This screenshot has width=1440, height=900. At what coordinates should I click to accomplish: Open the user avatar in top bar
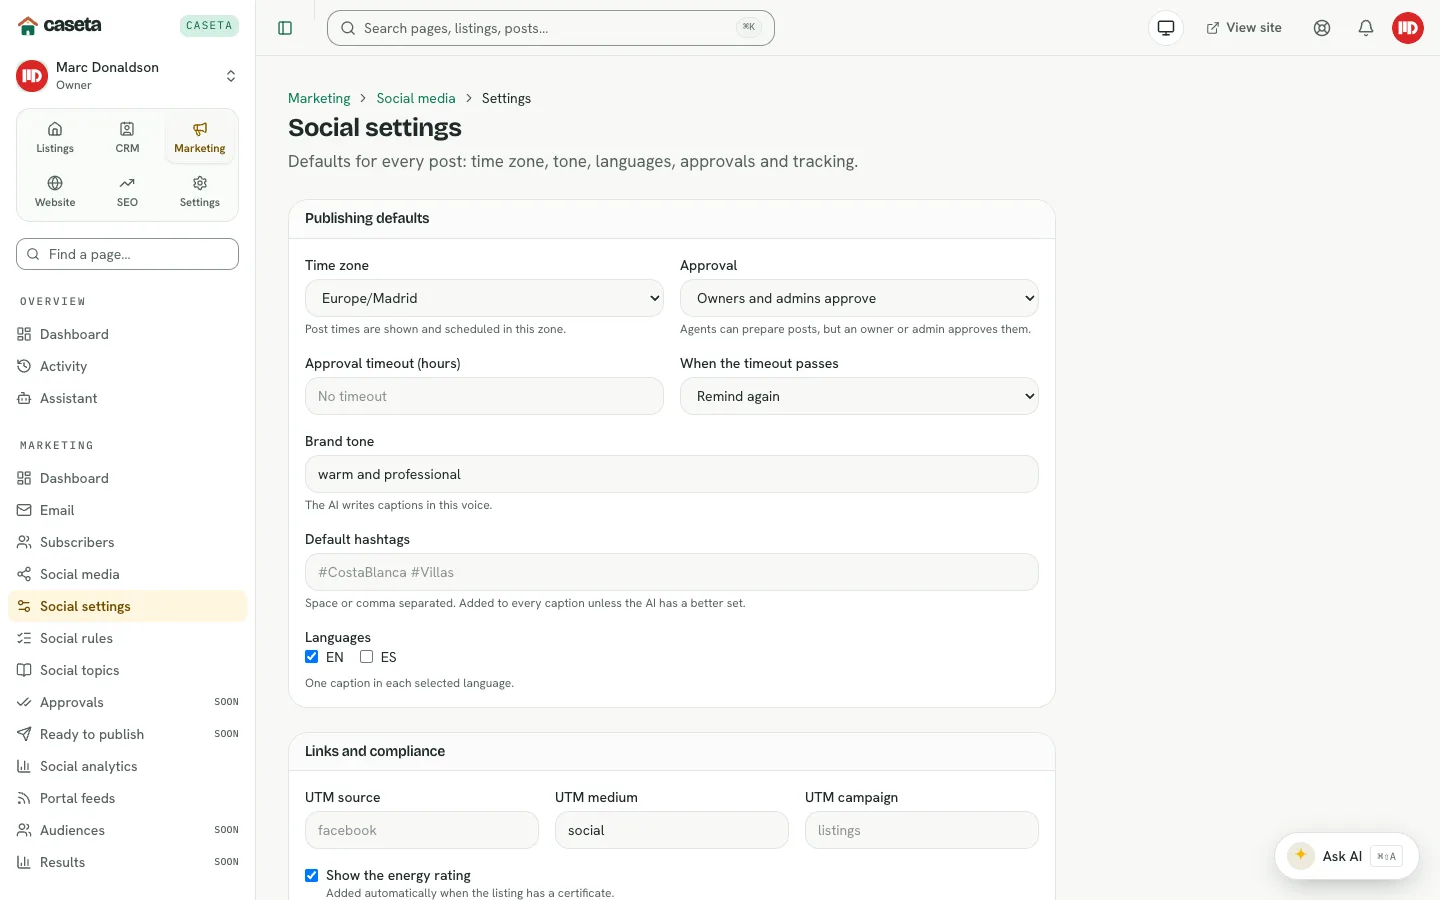(1408, 28)
